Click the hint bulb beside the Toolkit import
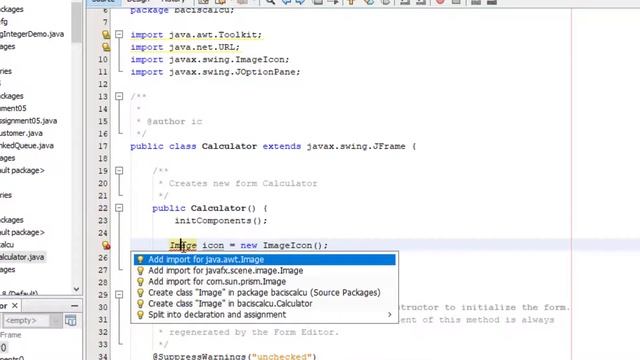640x360 pixels. [106, 35]
